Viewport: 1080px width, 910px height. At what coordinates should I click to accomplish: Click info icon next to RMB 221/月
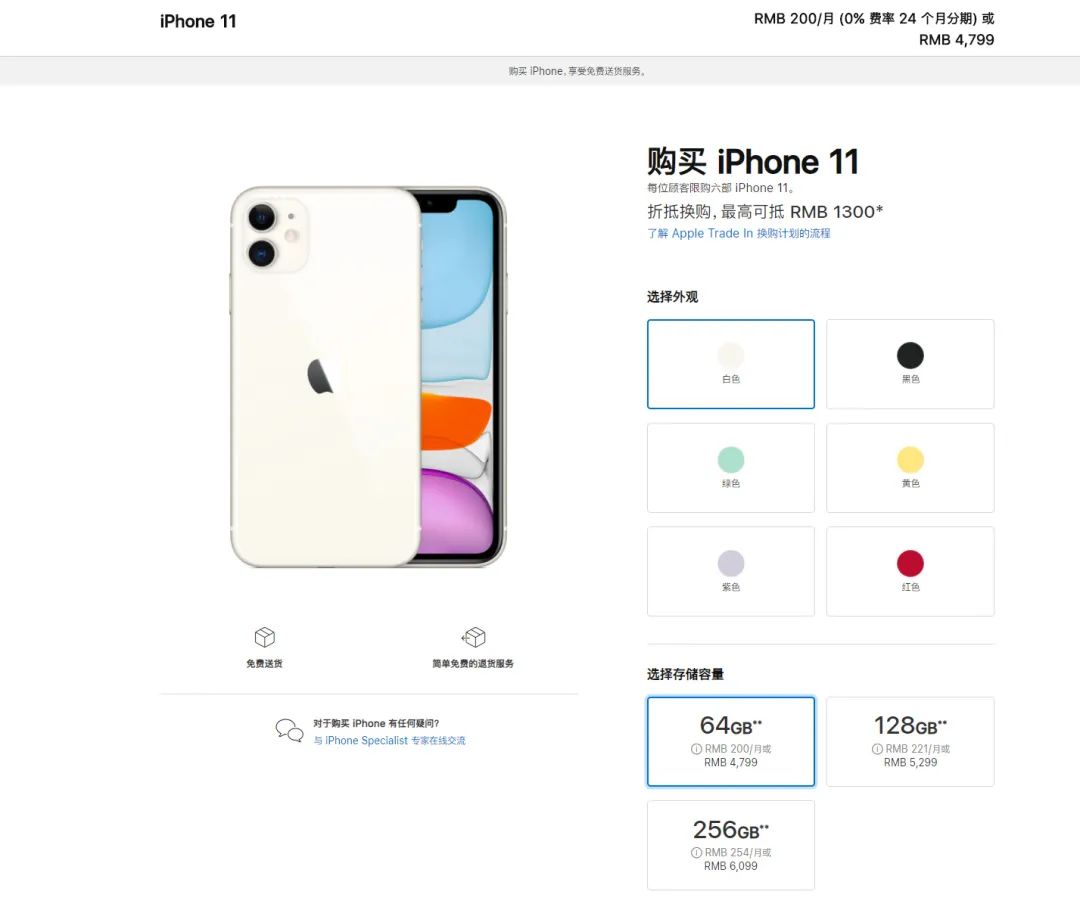click(877, 749)
